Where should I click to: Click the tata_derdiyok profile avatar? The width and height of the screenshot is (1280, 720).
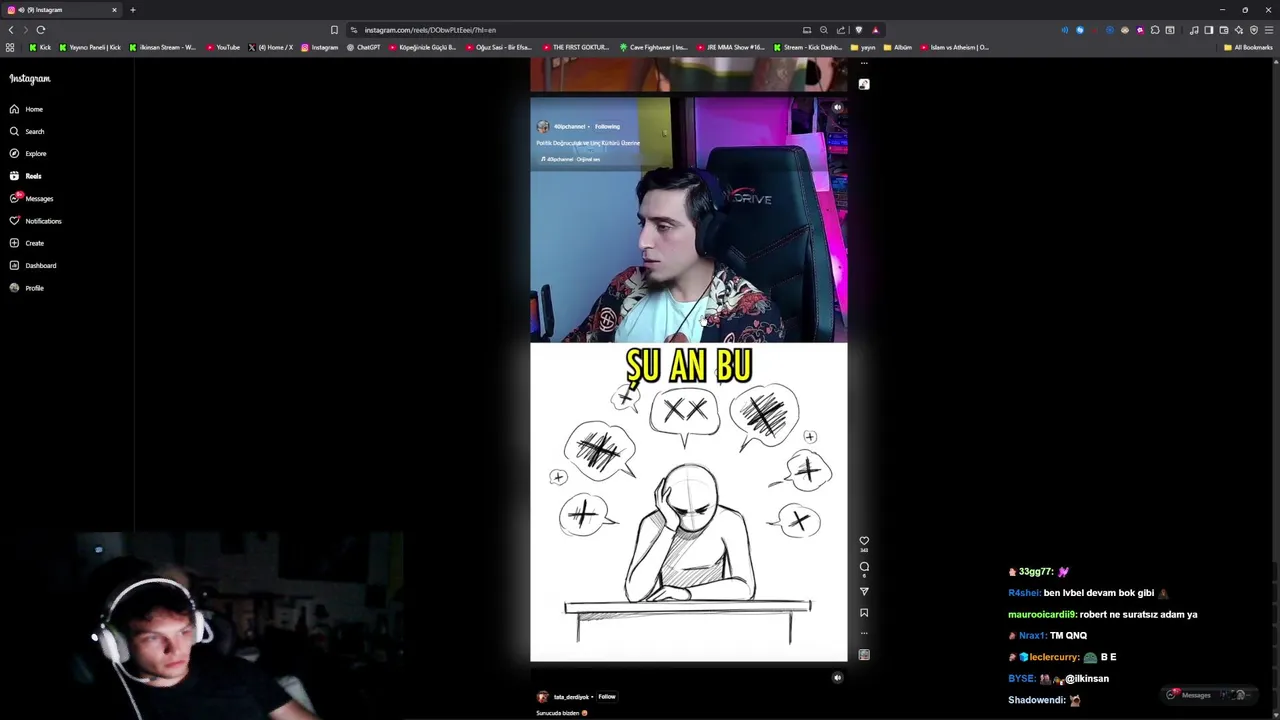click(543, 697)
